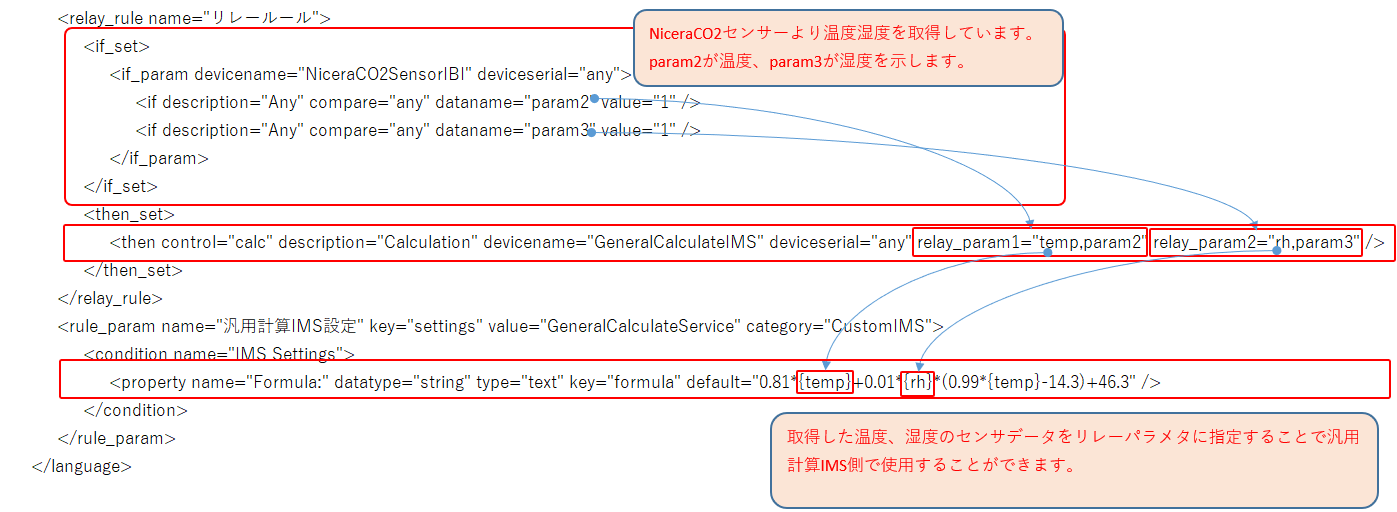
Task: Click key="settings" attribute text
Action: click(x=426, y=325)
